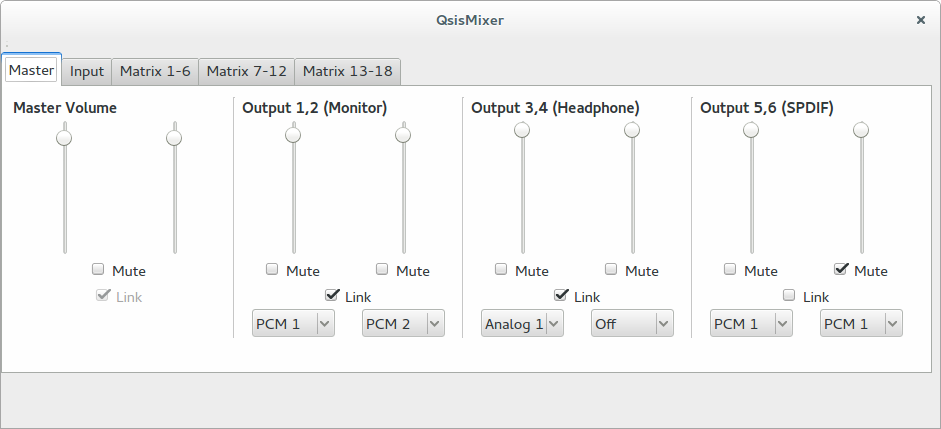Image resolution: width=941 pixels, height=429 pixels.
Task: Switch to the Input tab
Action: (x=87, y=71)
